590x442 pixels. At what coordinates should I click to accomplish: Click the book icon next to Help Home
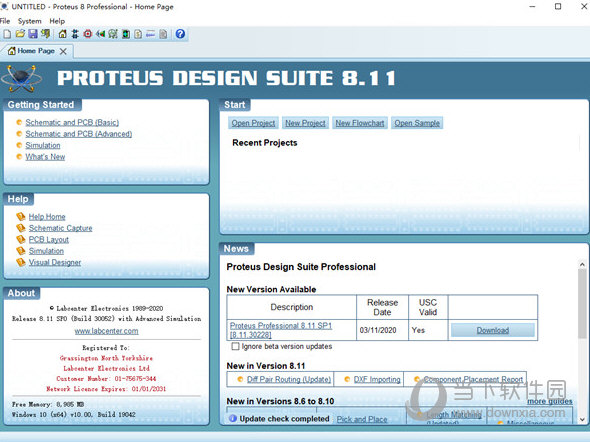click(21, 217)
